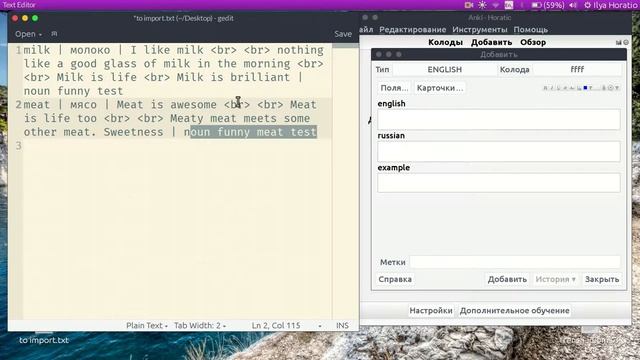640x360 pixels.
Task: Click the Добавить button at dialog bottom
Action: (507, 279)
